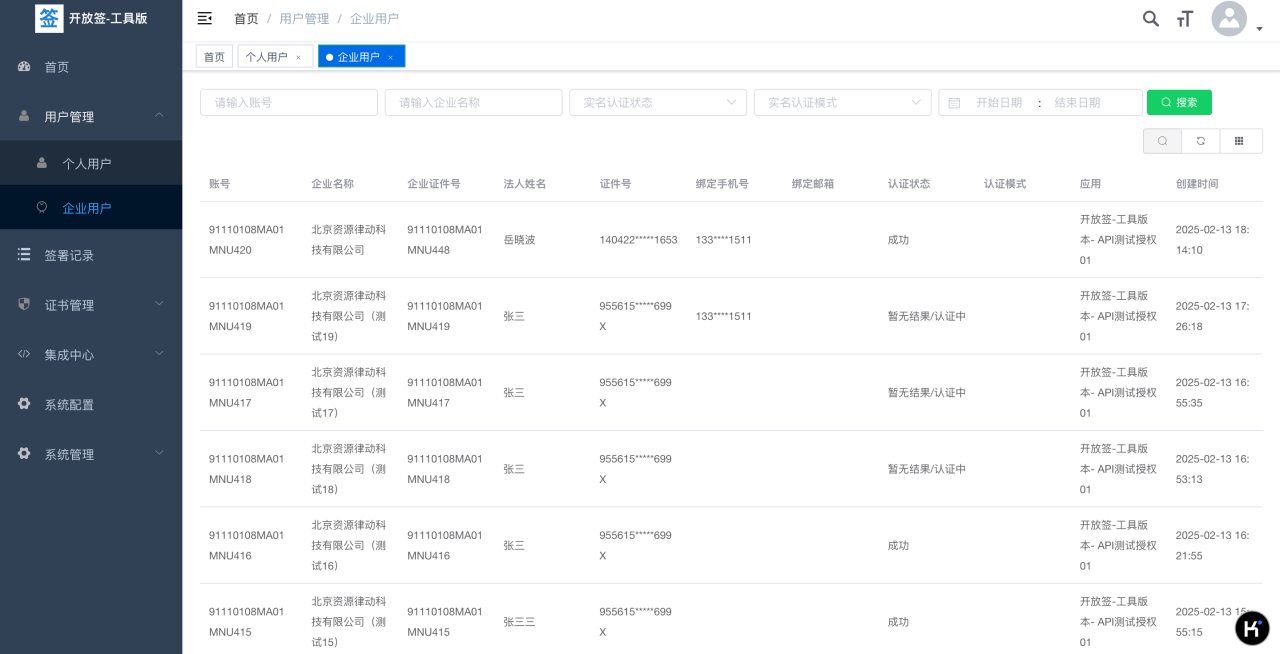This screenshot has height=654, width=1280.
Task: Click the 认证状态 column header
Action: [x=909, y=184]
